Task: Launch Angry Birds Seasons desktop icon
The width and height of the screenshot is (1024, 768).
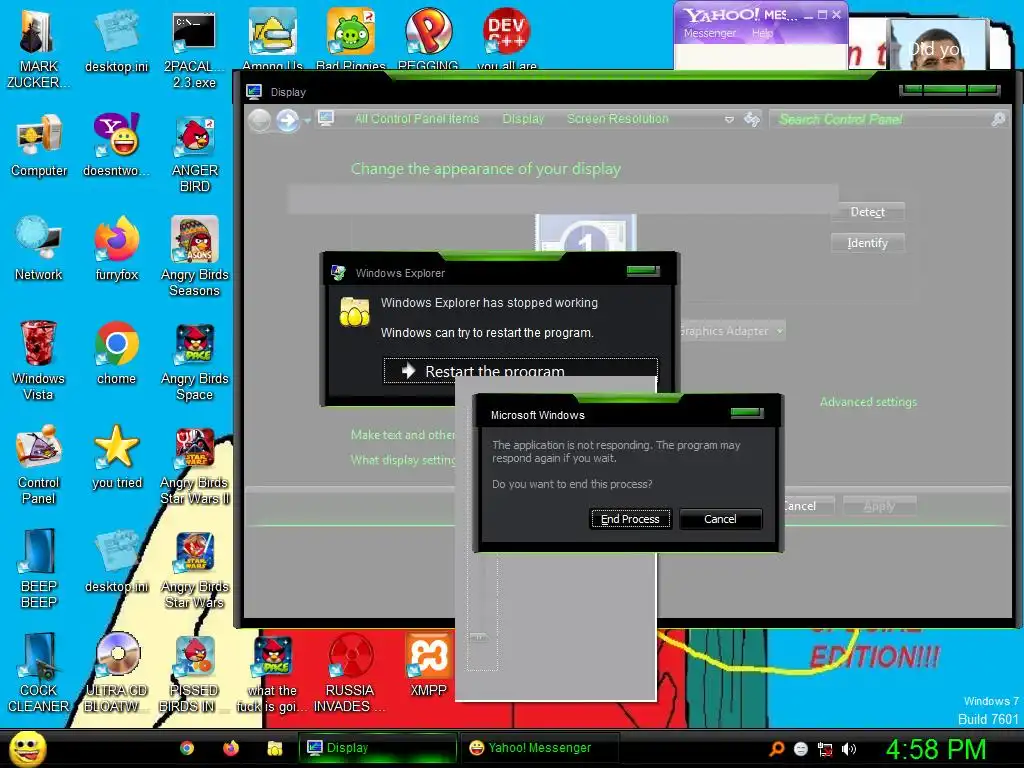Action: pos(195,257)
